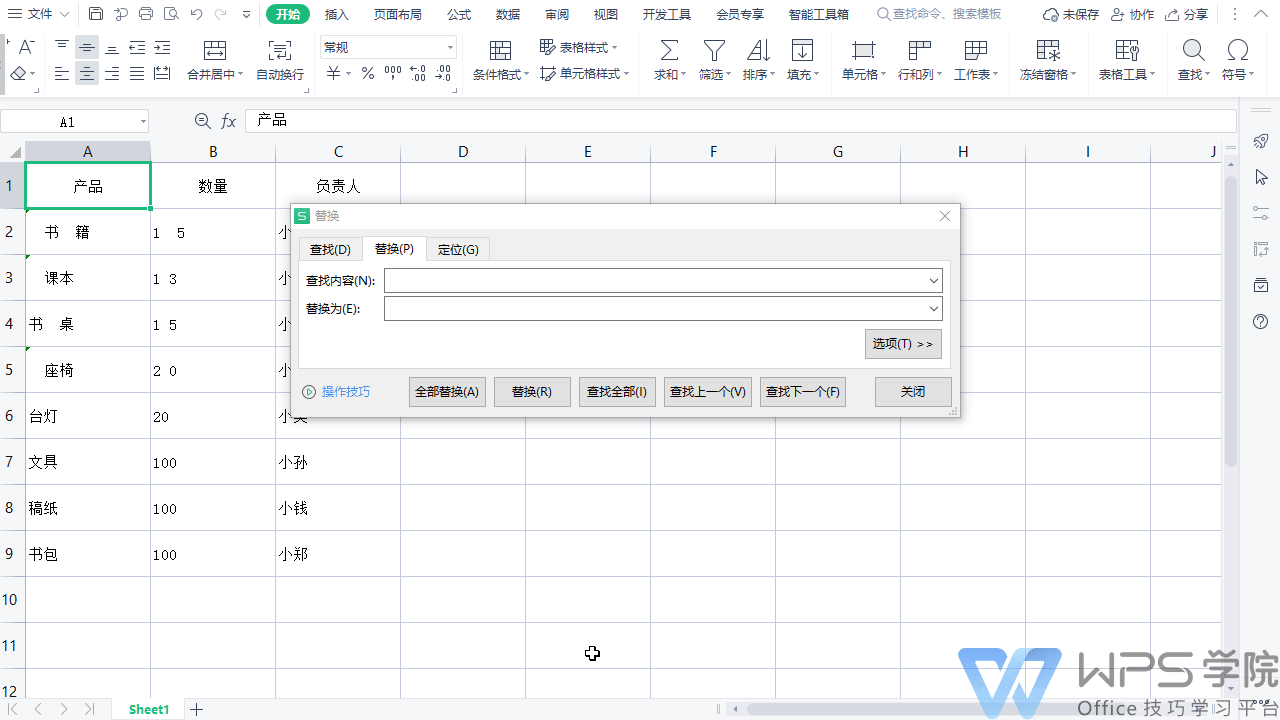The width and height of the screenshot is (1280, 720).
Task: Click the 分享 share button
Action: [1187, 14]
